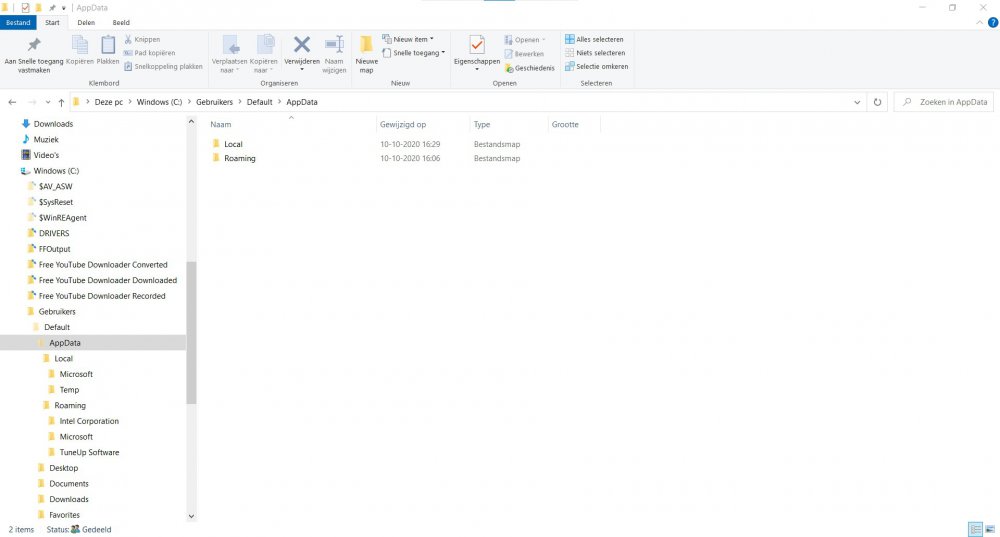The width and height of the screenshot is (1000, 537).
Task: Select TuneUp Software in navigation tree
Action: (x=89, y=452)
